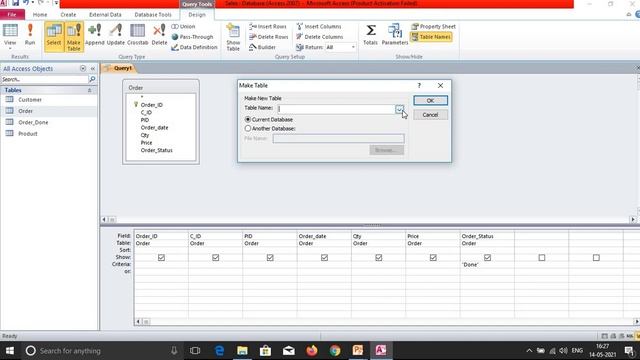Switch to the Database Tools ribbon tab

pos(153,15)
